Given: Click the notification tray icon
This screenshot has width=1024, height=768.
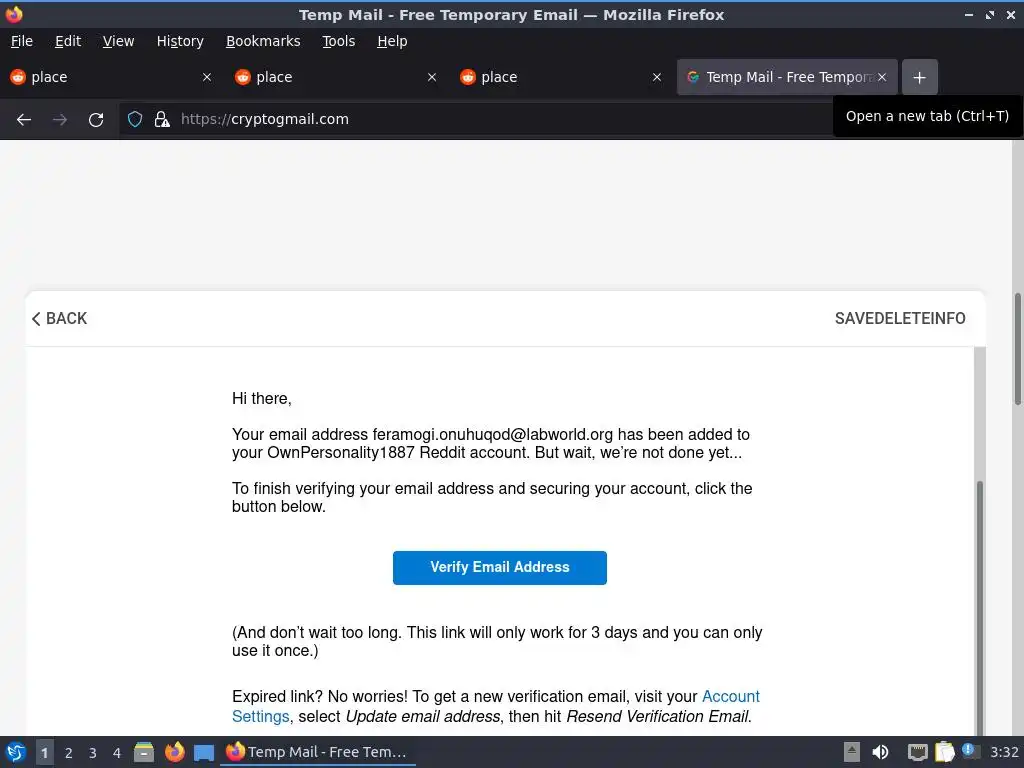Looking at the screenshot, I should (x=970, y=751).
